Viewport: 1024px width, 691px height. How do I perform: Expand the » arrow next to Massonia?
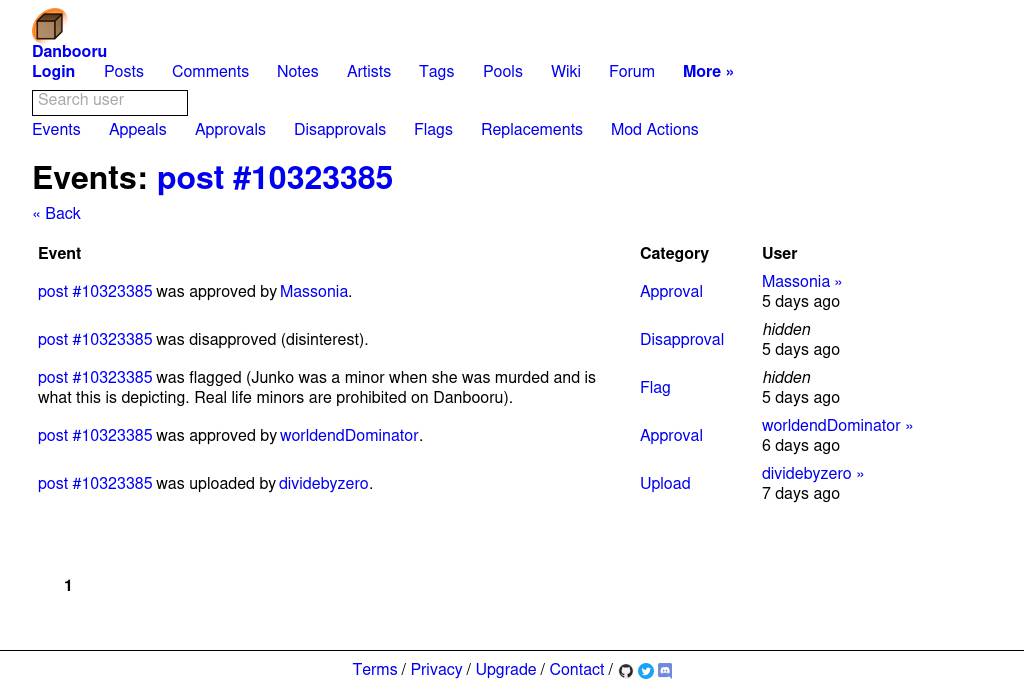click(x=838, y=283)
